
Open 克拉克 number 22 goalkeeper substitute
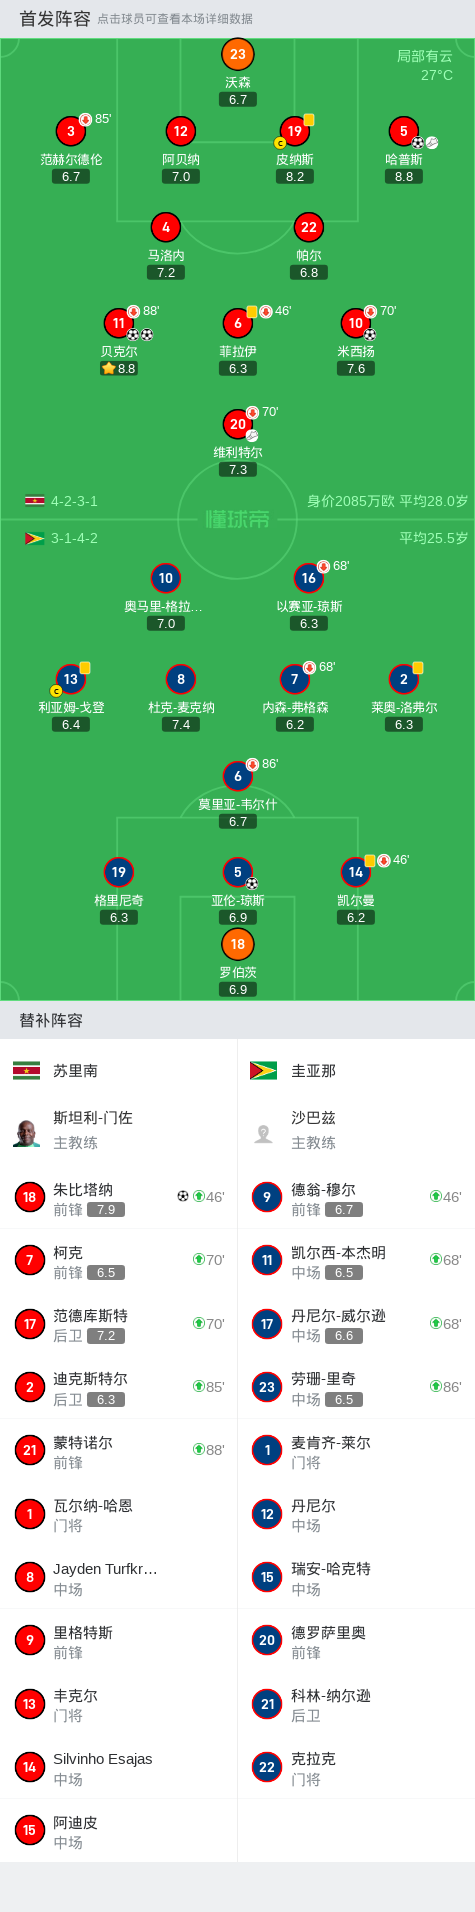[x=356, y=1768]
